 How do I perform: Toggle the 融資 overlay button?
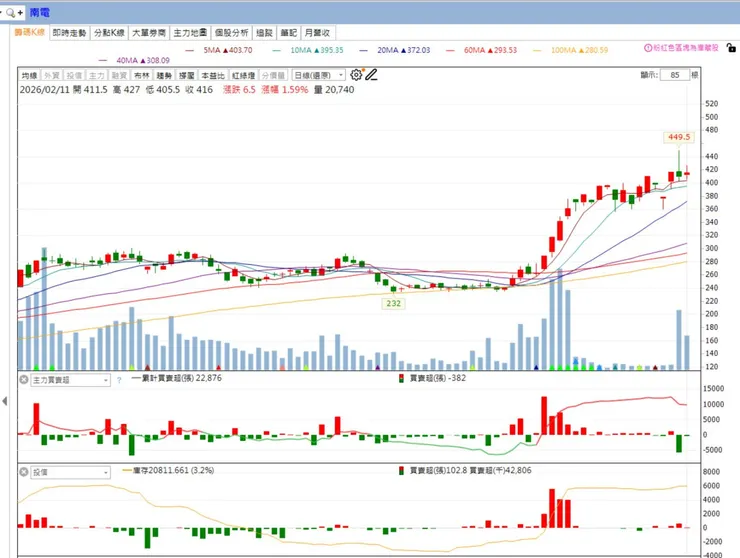point(119,75)
